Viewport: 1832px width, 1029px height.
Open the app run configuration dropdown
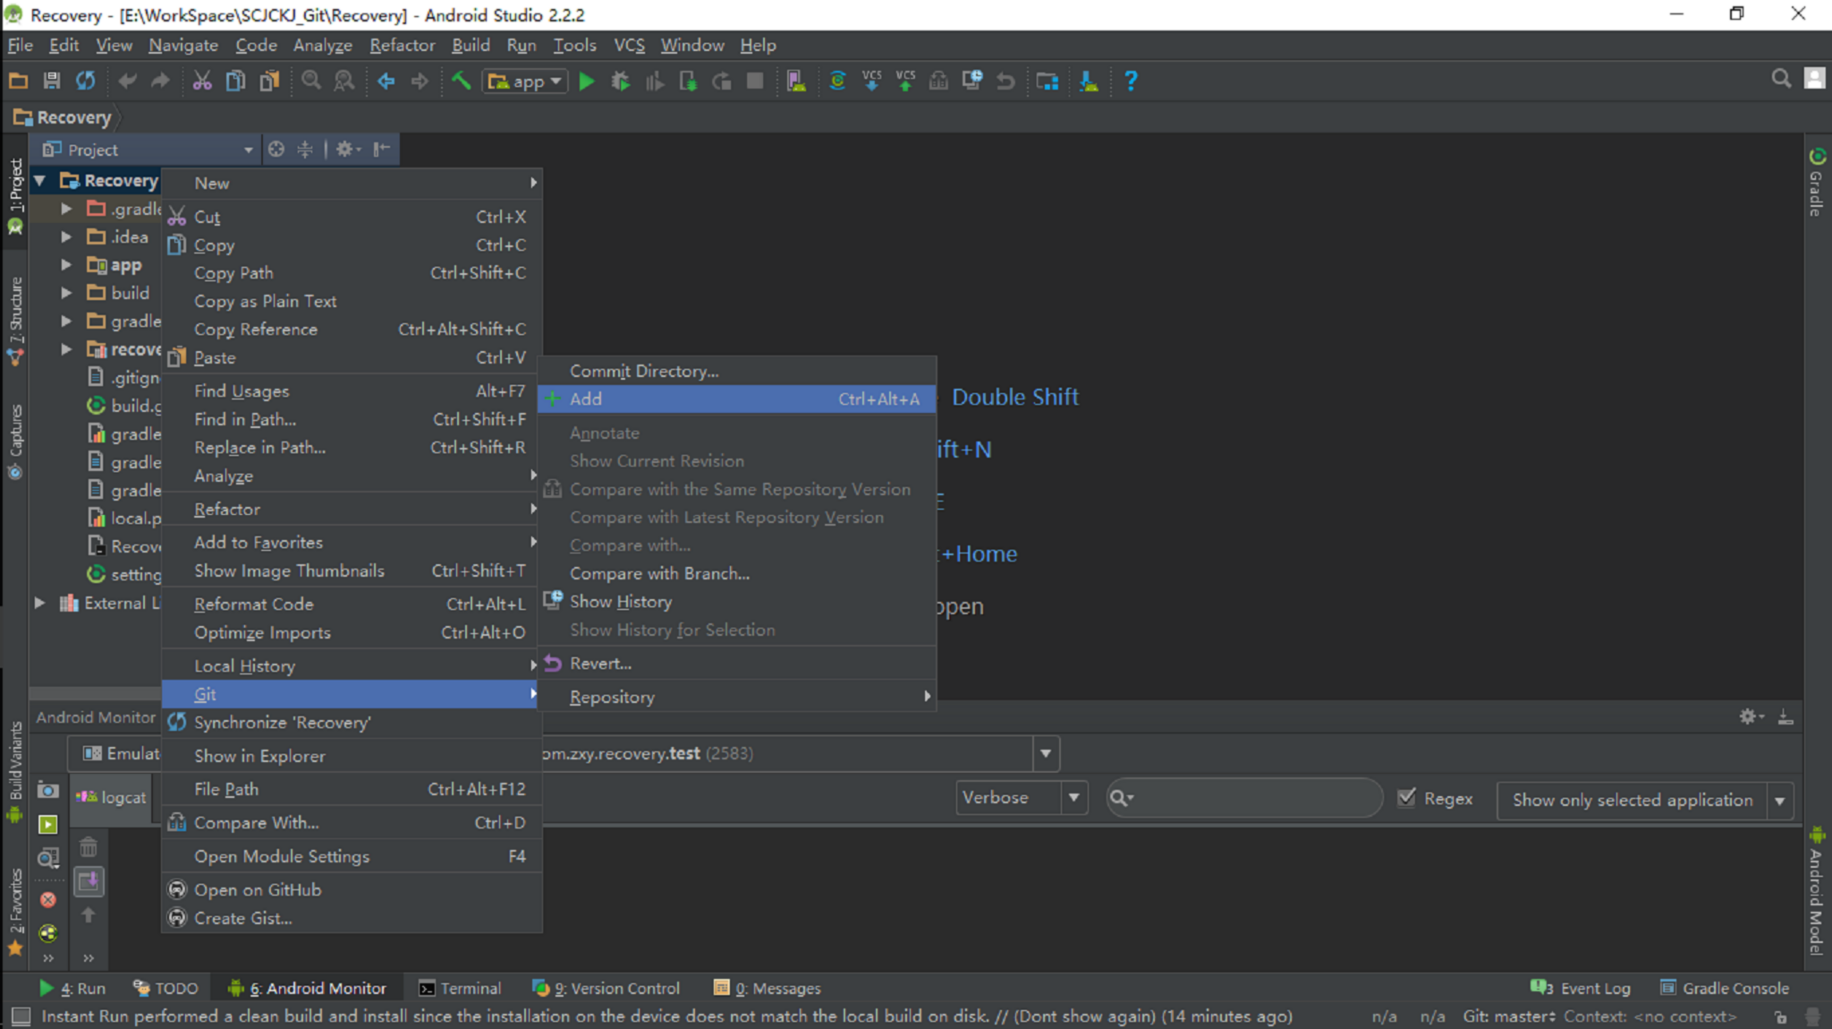tap(525, 81)
